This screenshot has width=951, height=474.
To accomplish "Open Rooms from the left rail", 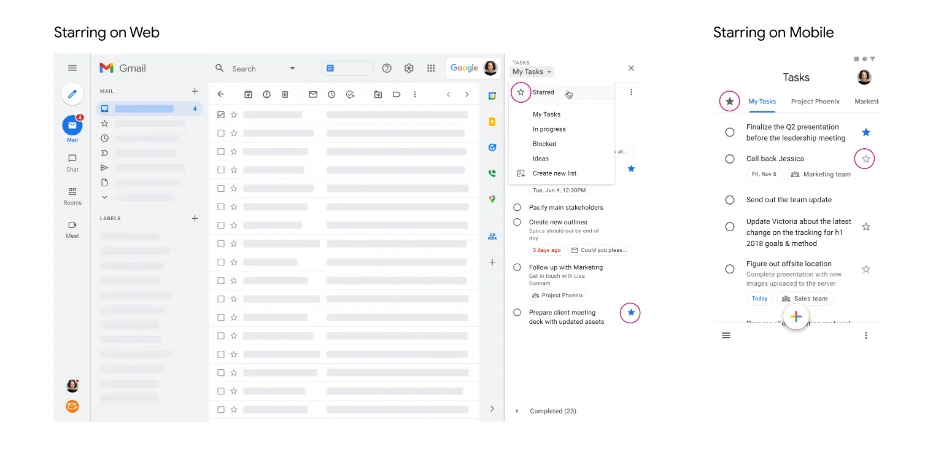I will click(x=72, y=195).
